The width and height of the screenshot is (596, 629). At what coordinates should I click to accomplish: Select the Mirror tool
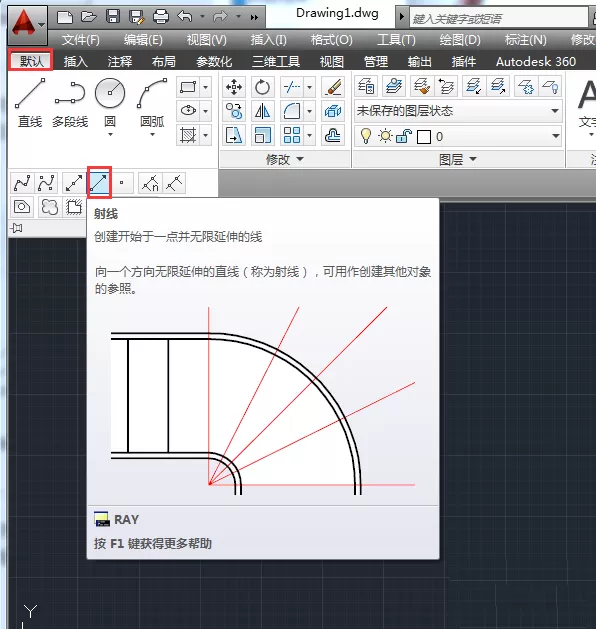pyautogui.click(x=262, y=111)
